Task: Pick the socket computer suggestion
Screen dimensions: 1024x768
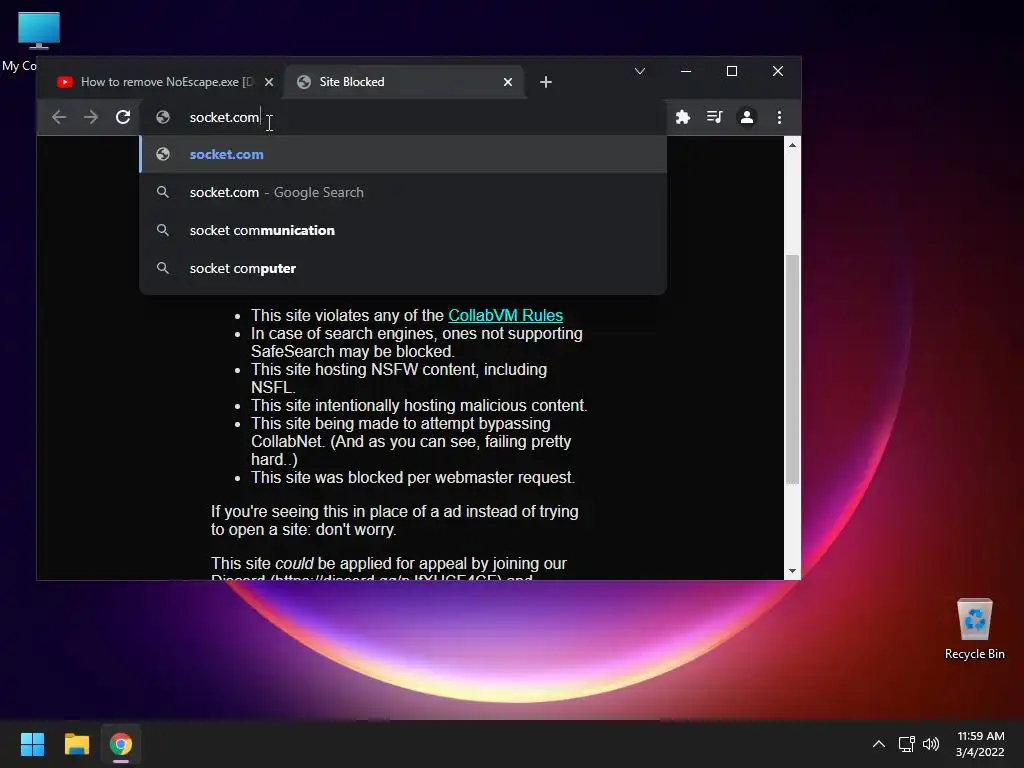Action: pyautogui.click(x=403, y=268)
